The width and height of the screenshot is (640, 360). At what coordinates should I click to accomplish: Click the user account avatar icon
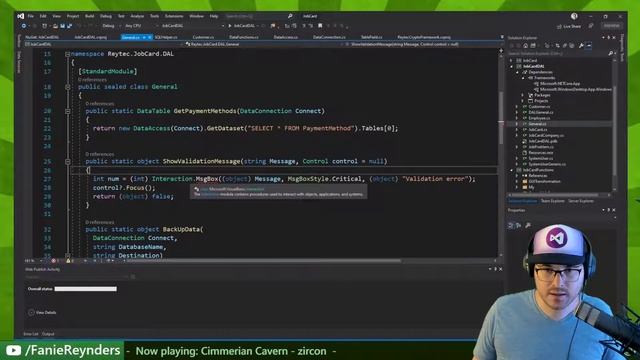(x=574, y=16)
